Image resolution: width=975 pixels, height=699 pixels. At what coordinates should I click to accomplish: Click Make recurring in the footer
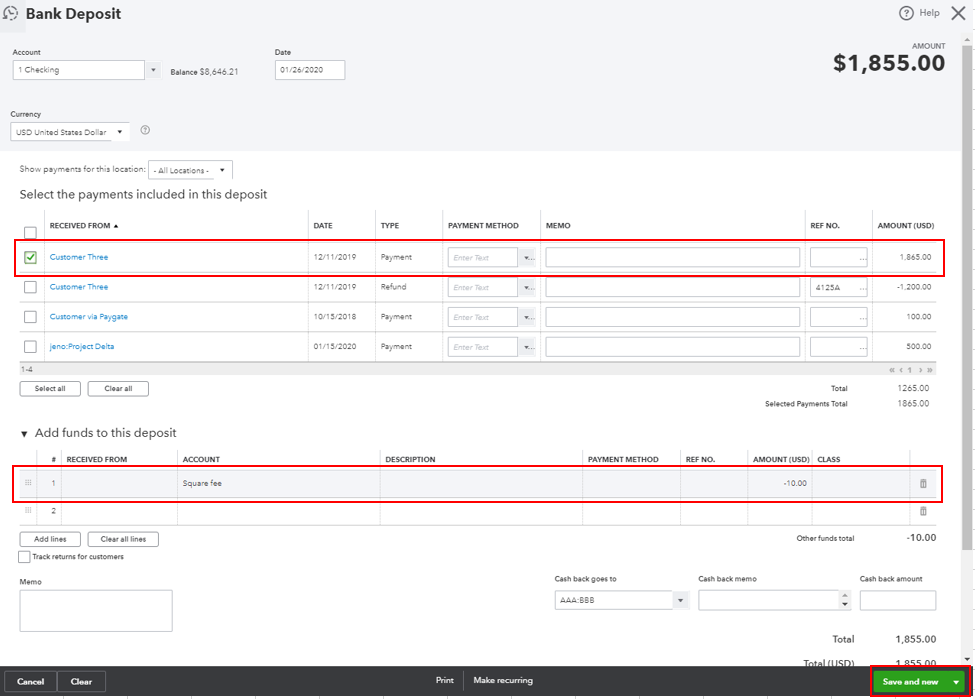point(503,680)
